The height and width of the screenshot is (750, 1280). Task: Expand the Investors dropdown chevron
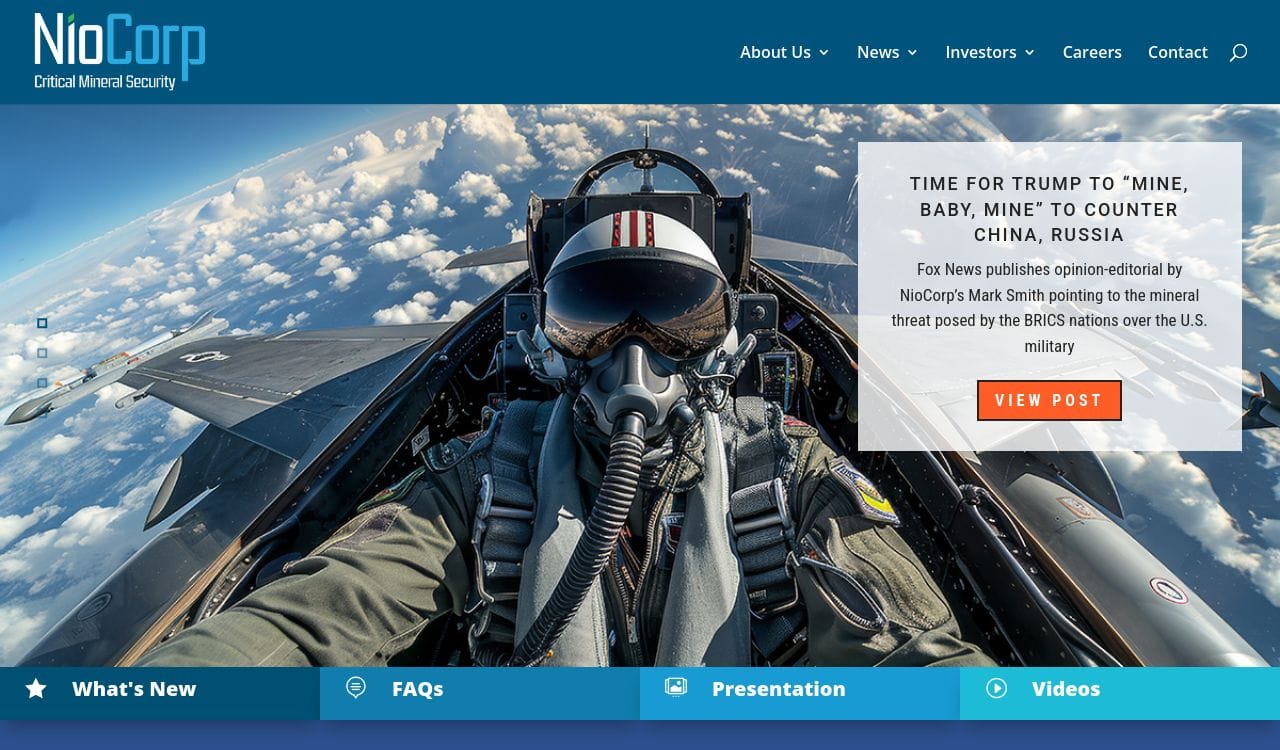[1030, 53]
